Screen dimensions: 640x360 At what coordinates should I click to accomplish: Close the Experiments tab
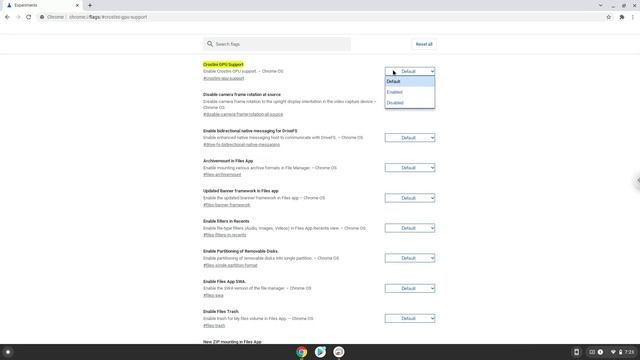77,5
